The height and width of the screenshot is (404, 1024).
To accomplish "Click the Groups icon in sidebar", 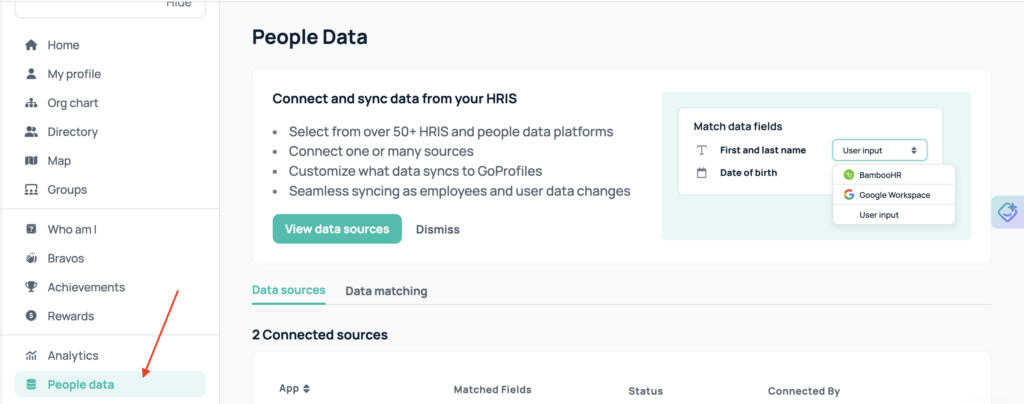I will [x=31, y=190].
